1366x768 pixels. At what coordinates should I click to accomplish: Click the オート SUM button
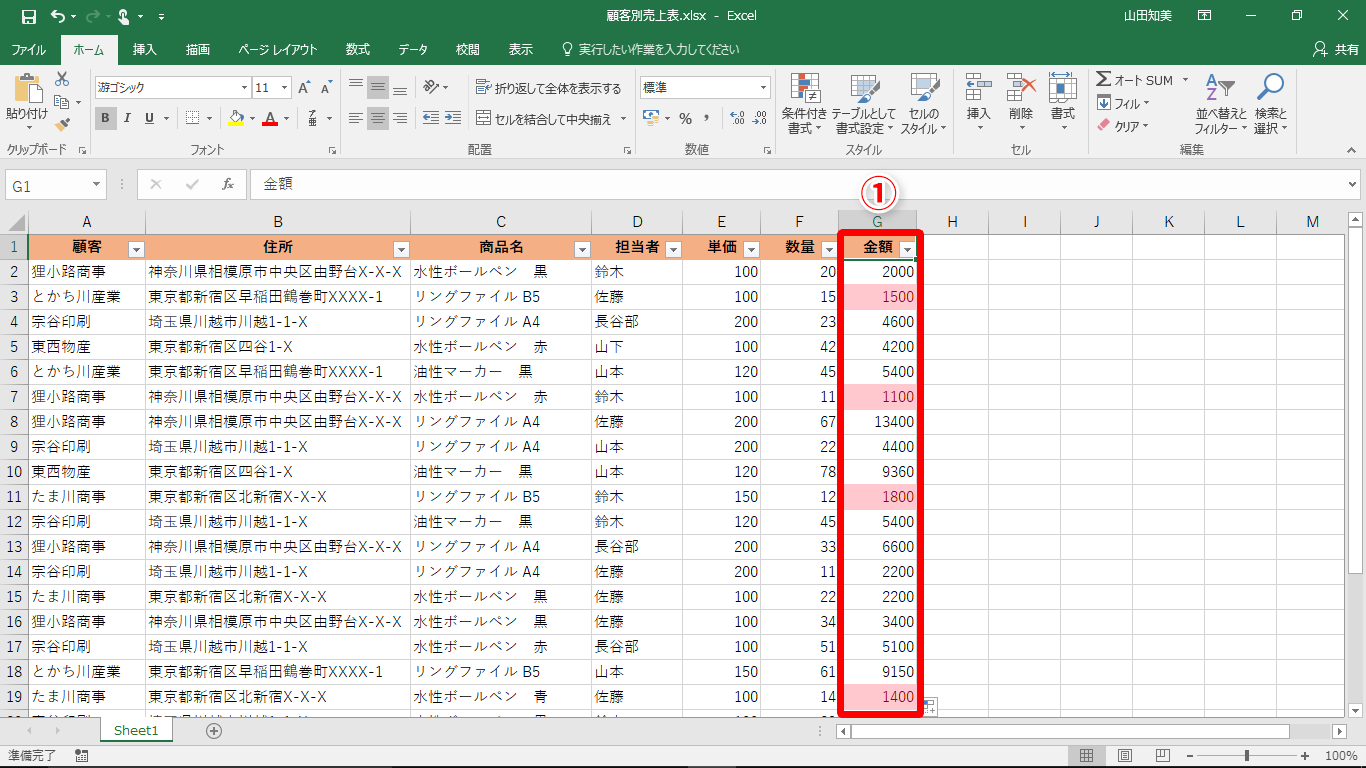tap(1135, 80)
